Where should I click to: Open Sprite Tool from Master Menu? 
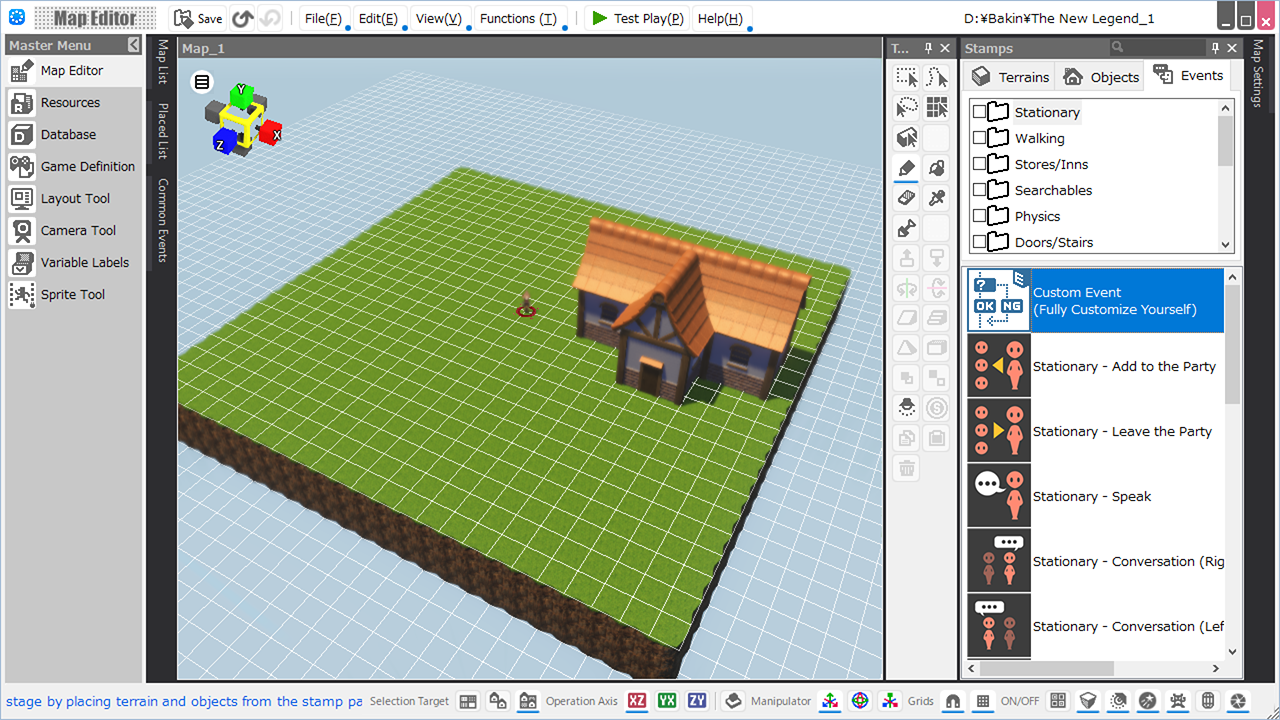72,295
